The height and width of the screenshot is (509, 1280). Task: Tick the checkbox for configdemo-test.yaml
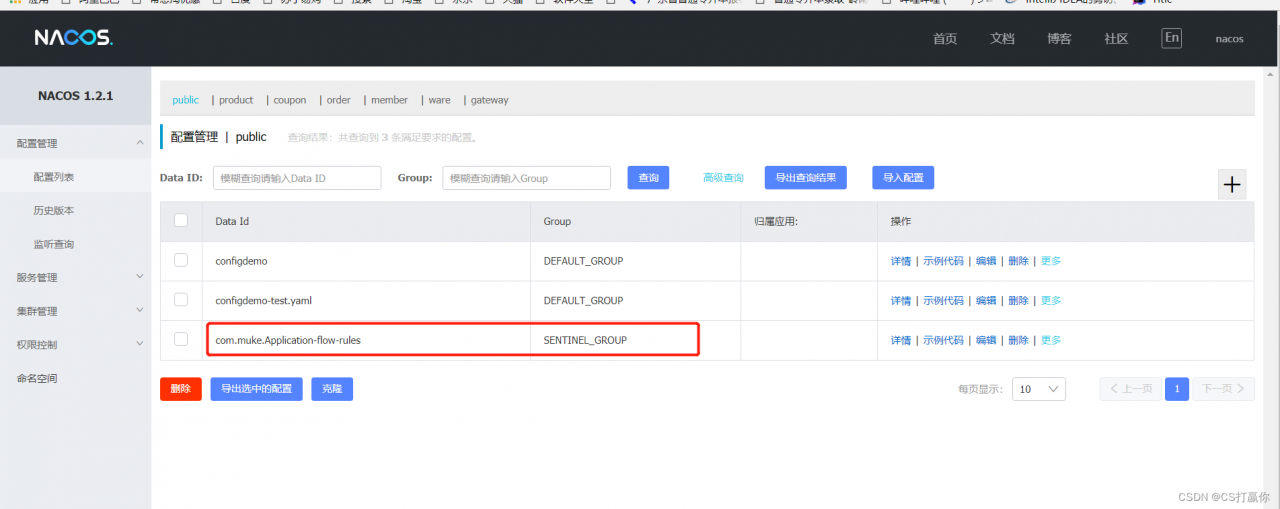click(x=181, y=299)
